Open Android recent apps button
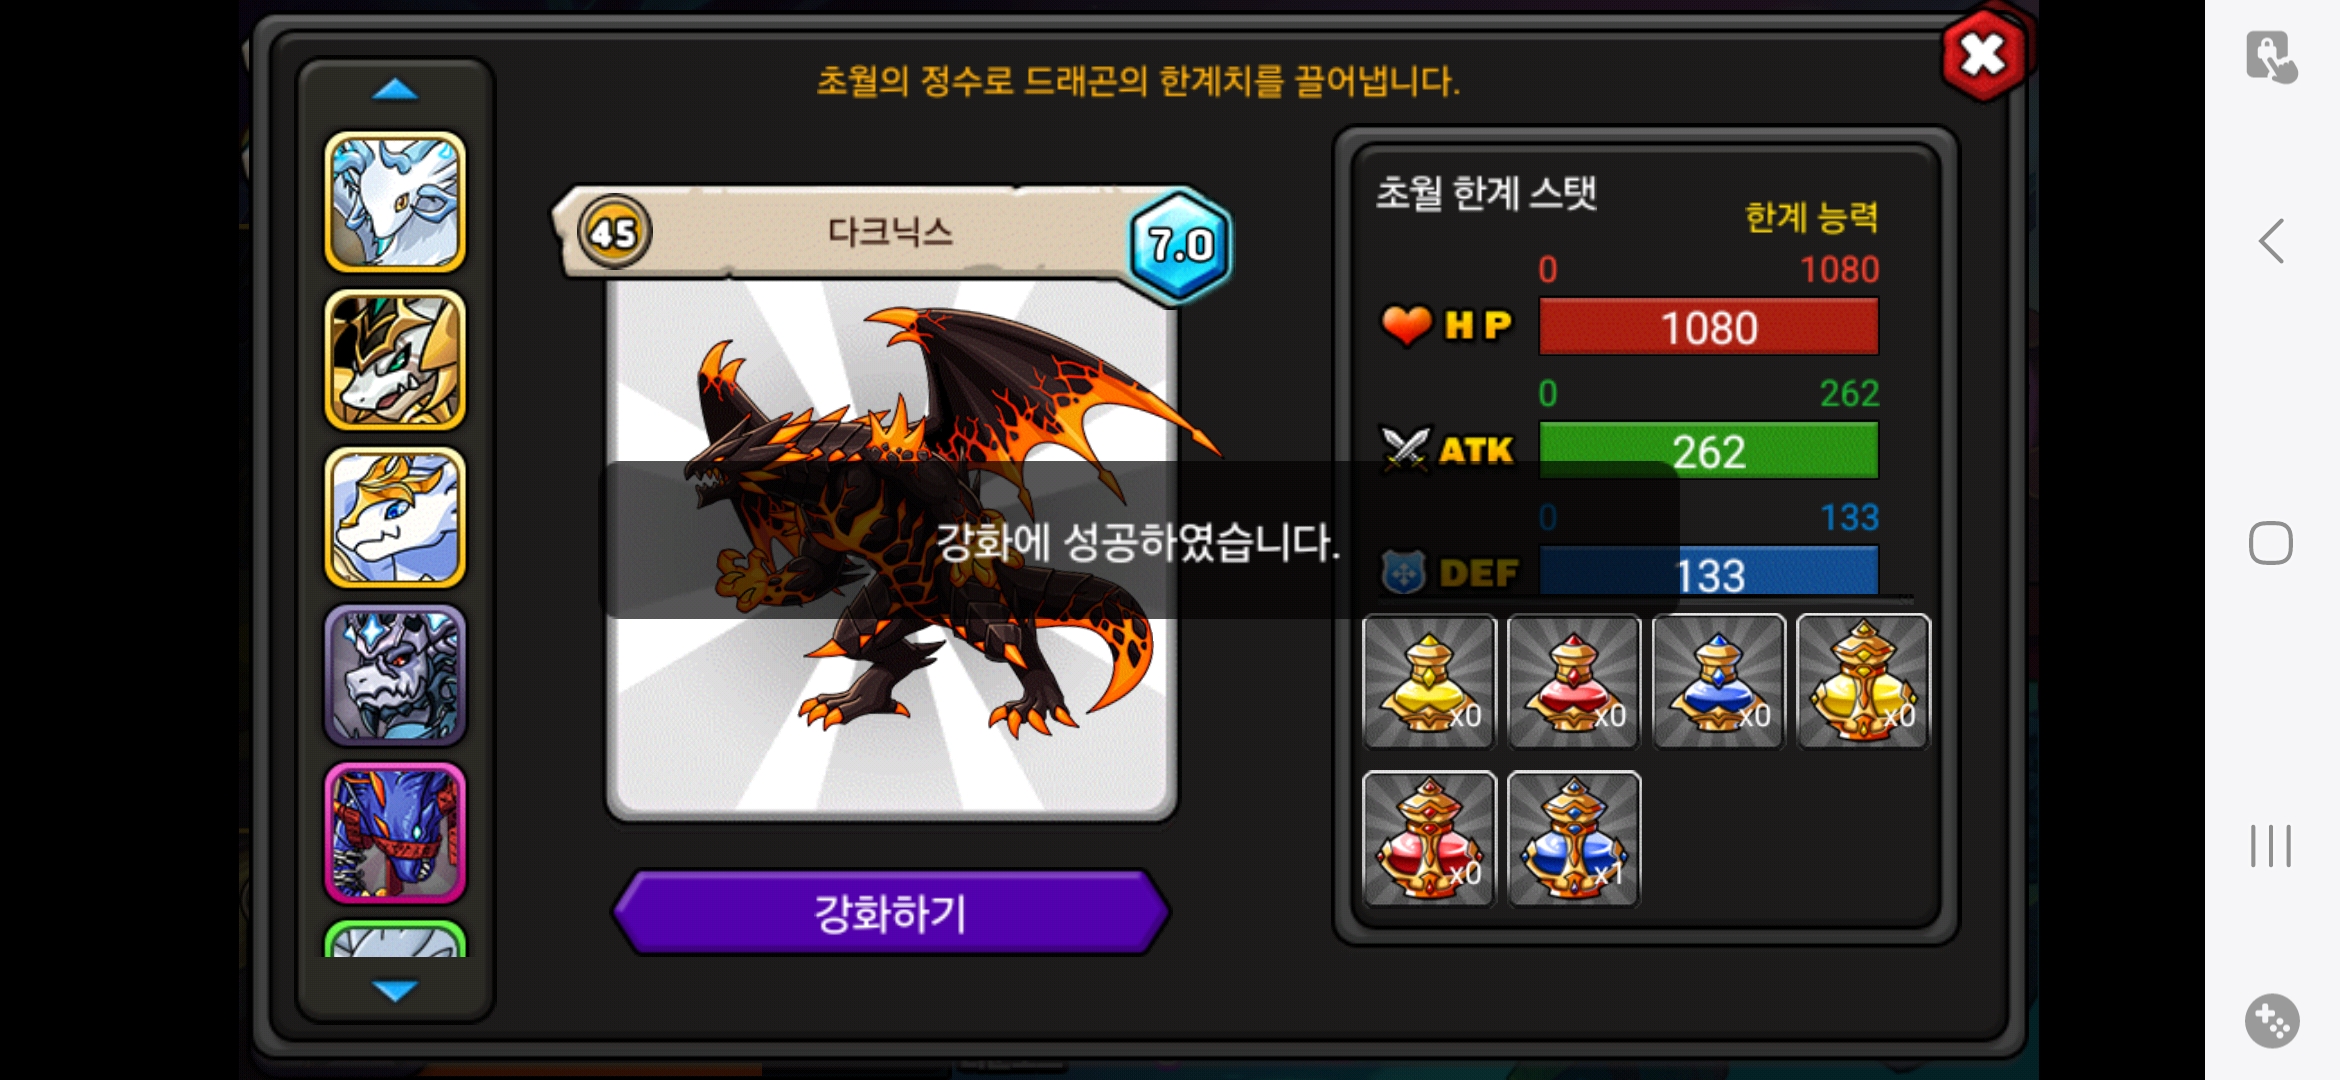Image resolution: width=2340 pixels, height=1080 pixels. pyautogui.click(x=2271, y=846)
